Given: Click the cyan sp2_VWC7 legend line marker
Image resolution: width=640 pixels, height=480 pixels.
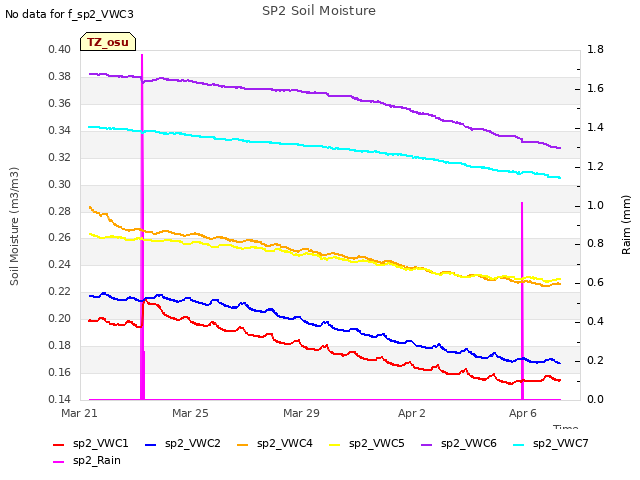Looking at the screenshot, I should pyautogui.click(x=519, y=444).
